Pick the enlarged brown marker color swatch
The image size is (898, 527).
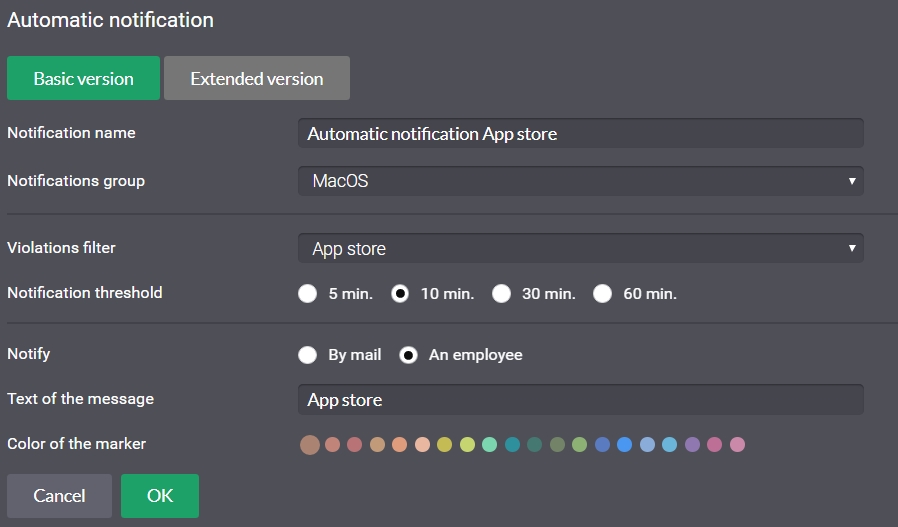pyautogui.click(x=310, y=445)
